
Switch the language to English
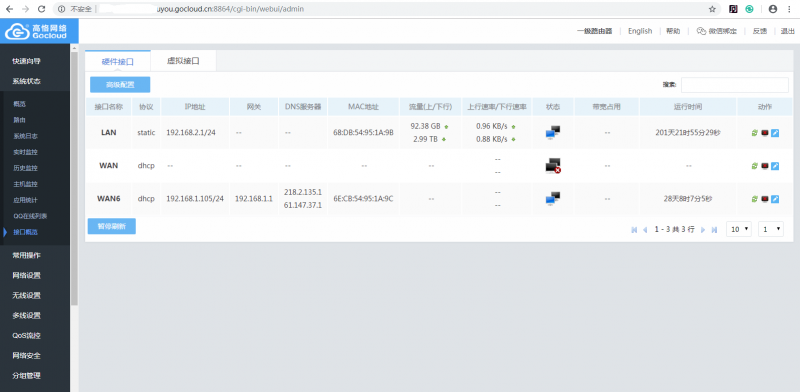point(640,31)
